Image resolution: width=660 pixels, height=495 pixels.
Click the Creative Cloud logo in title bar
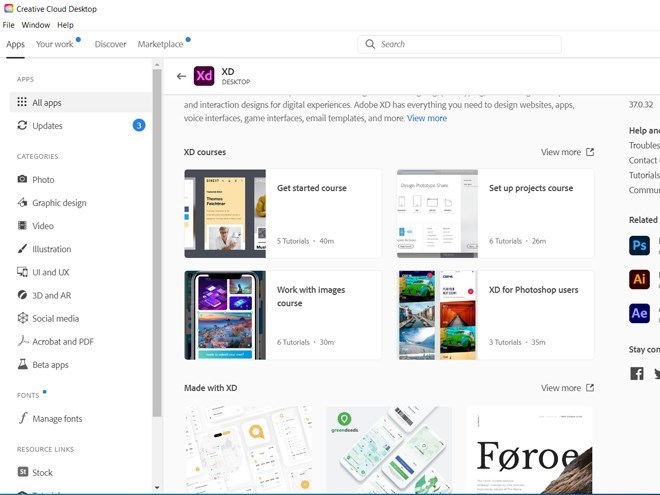coord(8,8)
